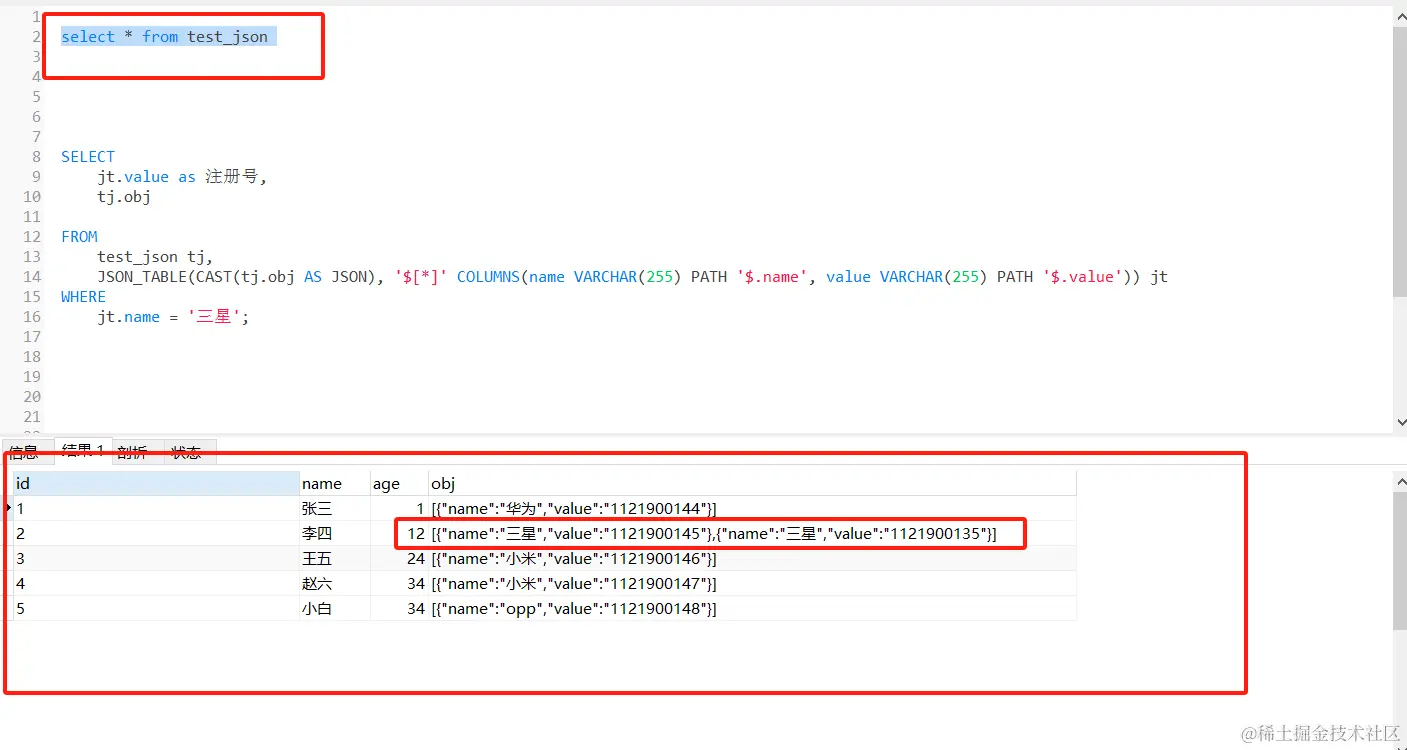The height and width of the screenshot is (750, 1407).
Task: Click line number 8 in the gutter
Action: point(37,157)
